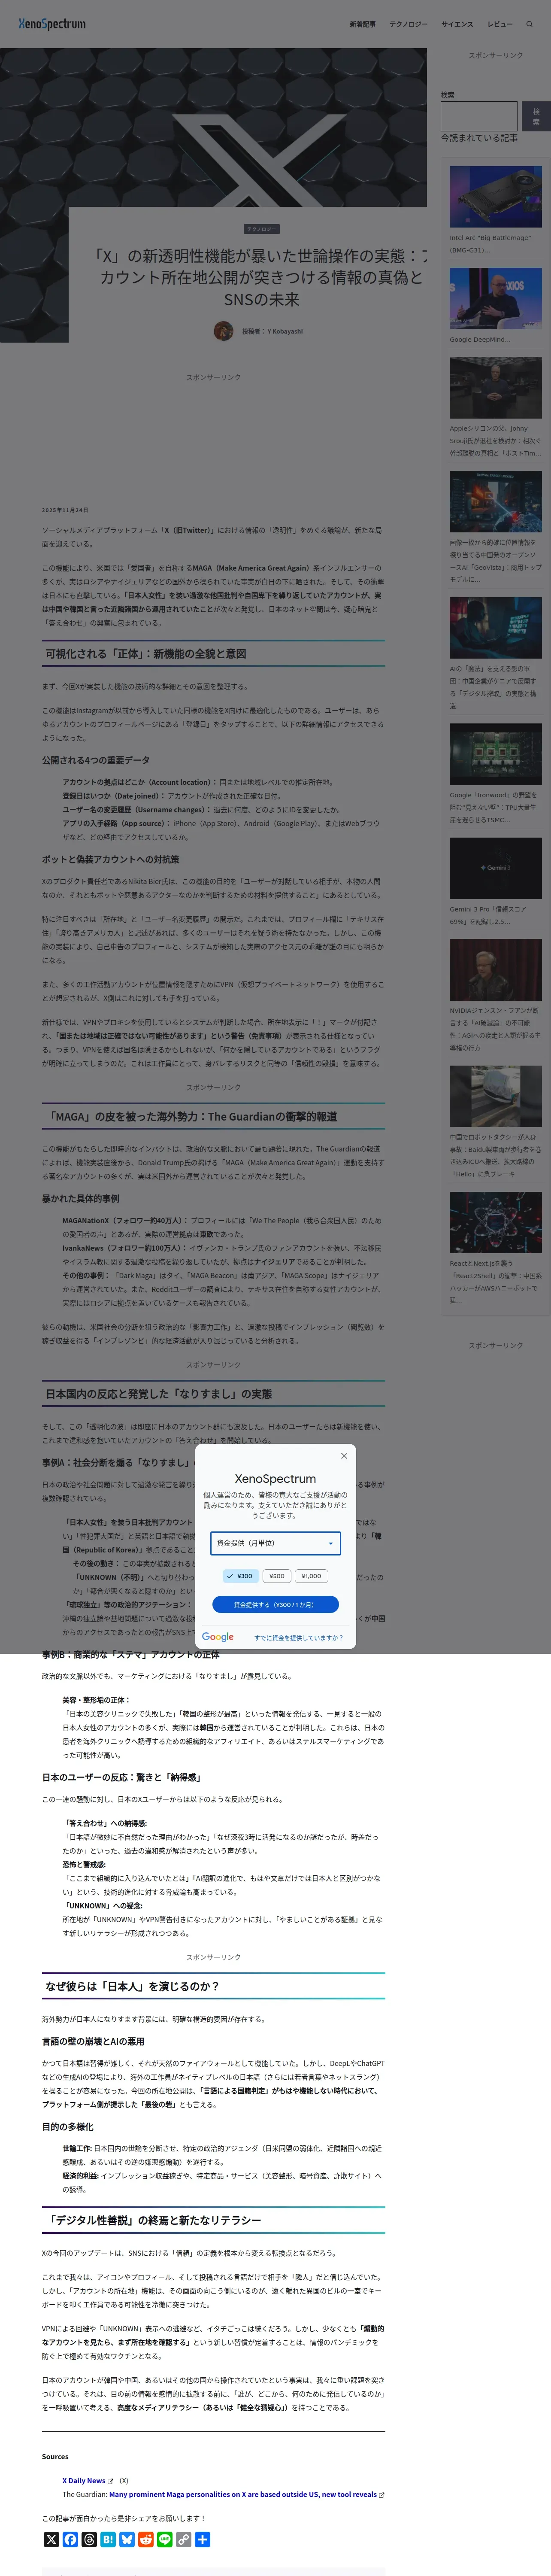Image resolution: width=551 pixels, height=2576 pixels.
Task: Open the NVIDIA Jensen Huang article thumbnail
Action: pyautogui.click(x=495, y=970)
